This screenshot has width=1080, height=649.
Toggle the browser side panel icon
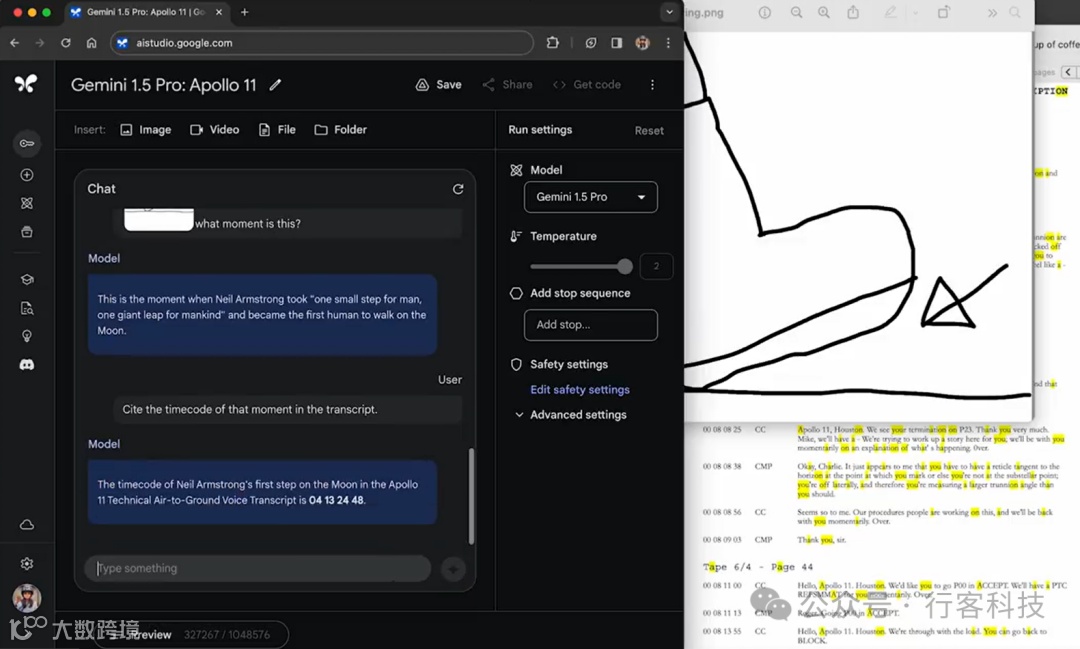click(616, 43)
